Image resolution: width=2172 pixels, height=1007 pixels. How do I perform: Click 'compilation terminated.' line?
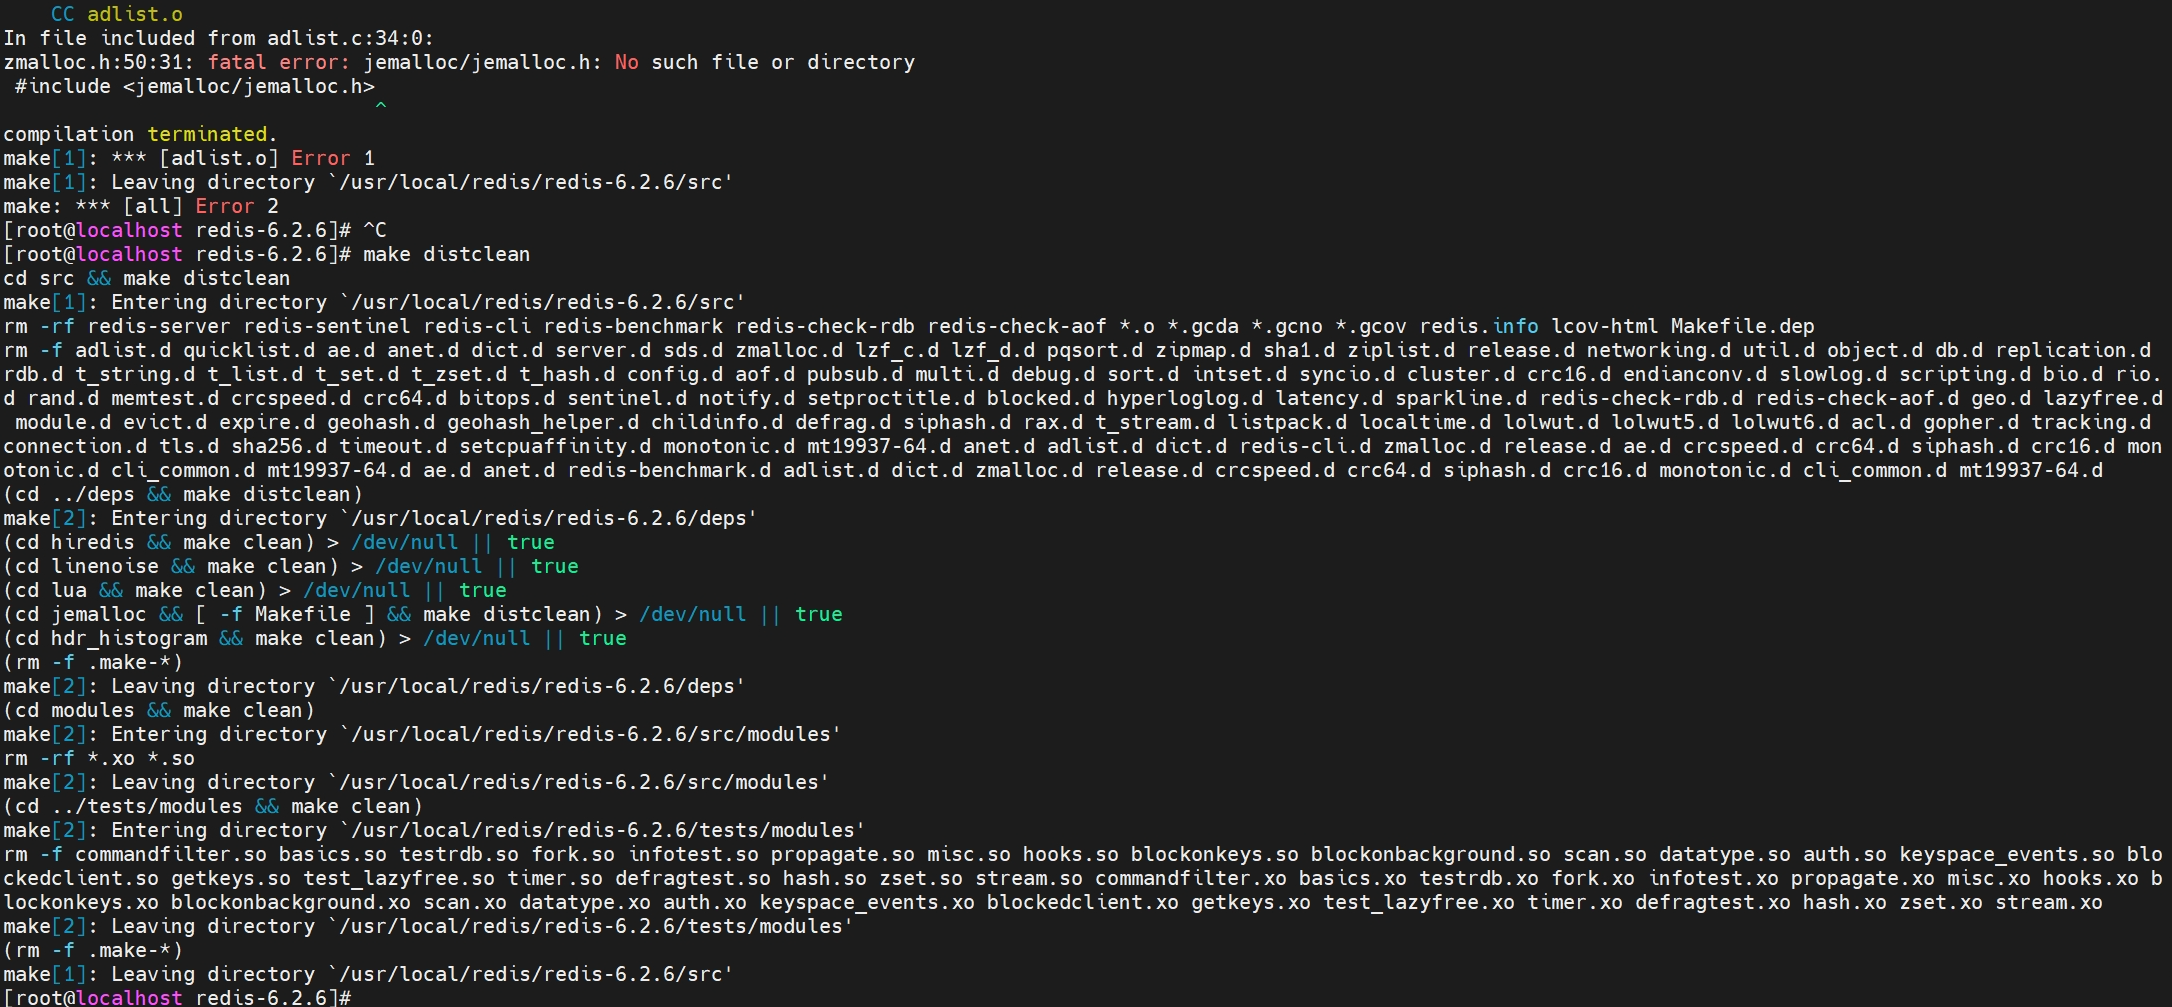coord(140,134)
